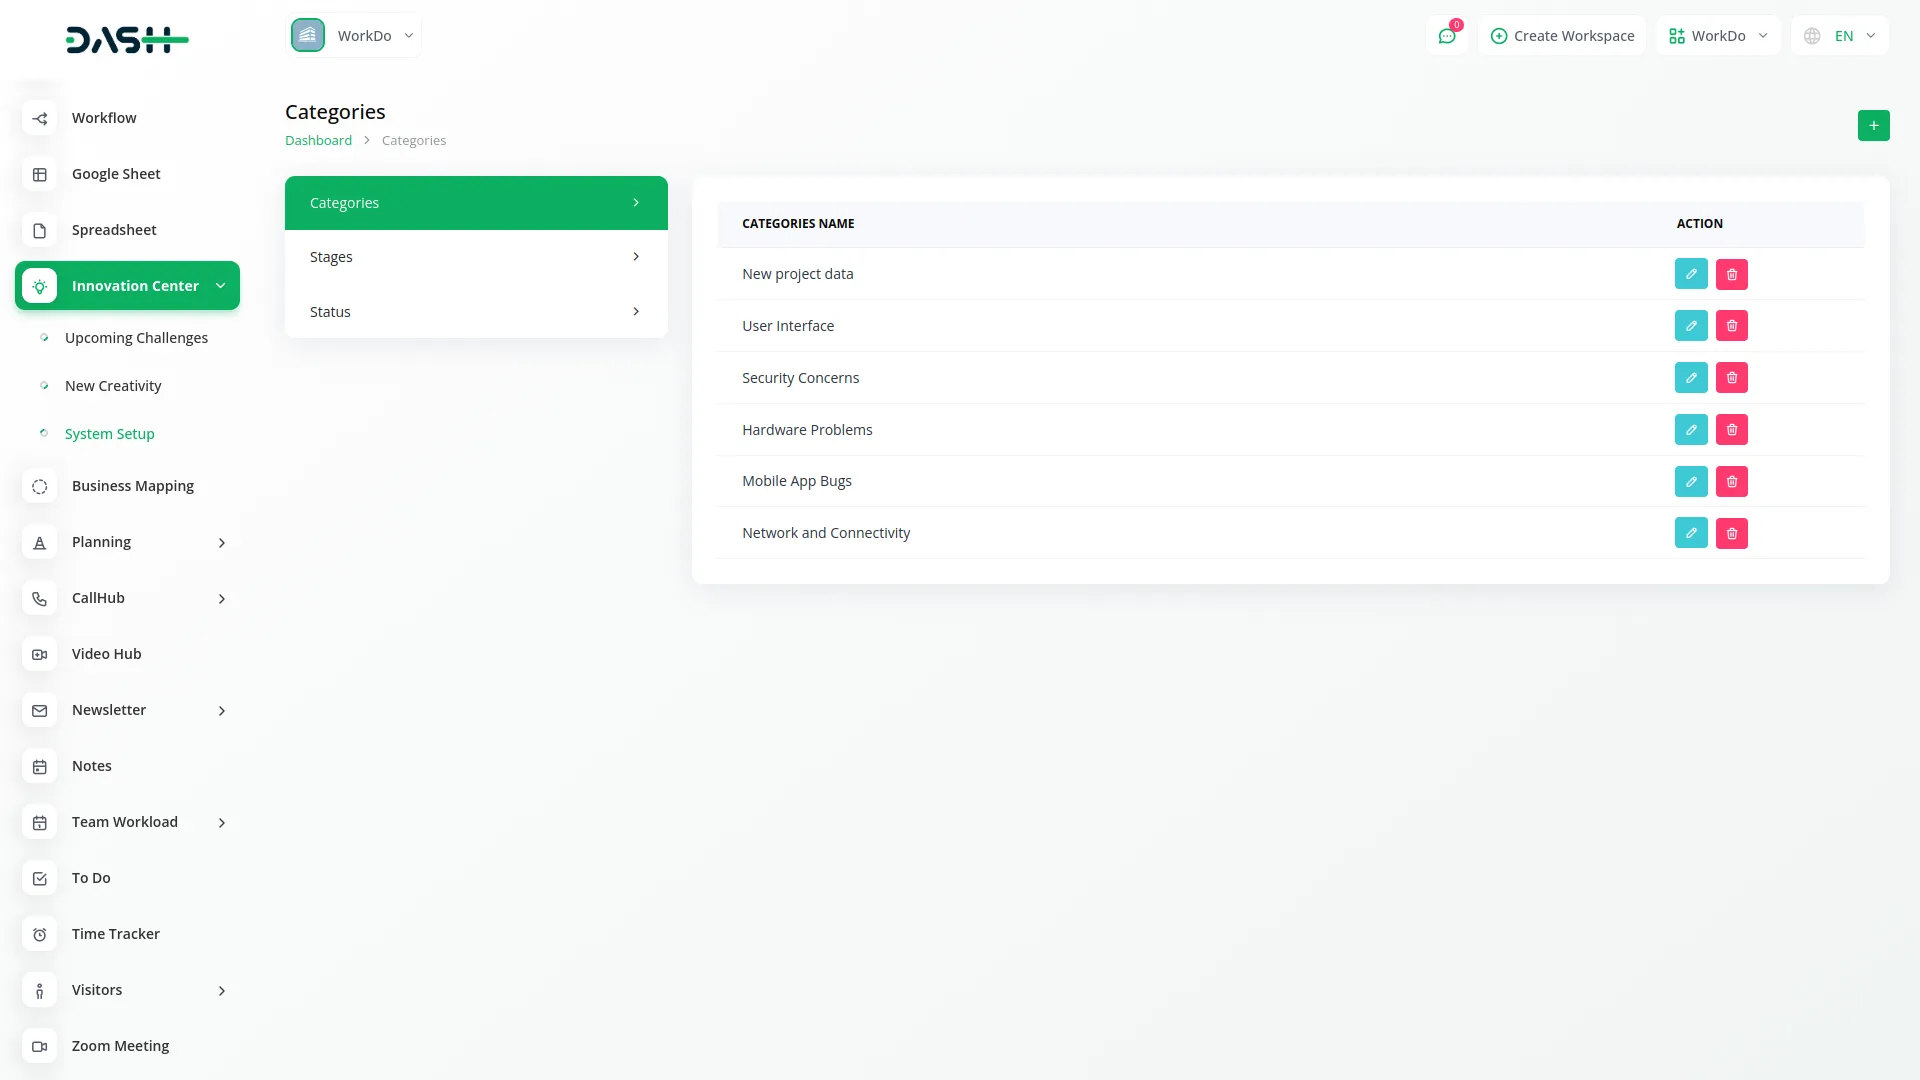
Task: Select the Status tab
Action: pyautogui.click(x=476, y=312)
